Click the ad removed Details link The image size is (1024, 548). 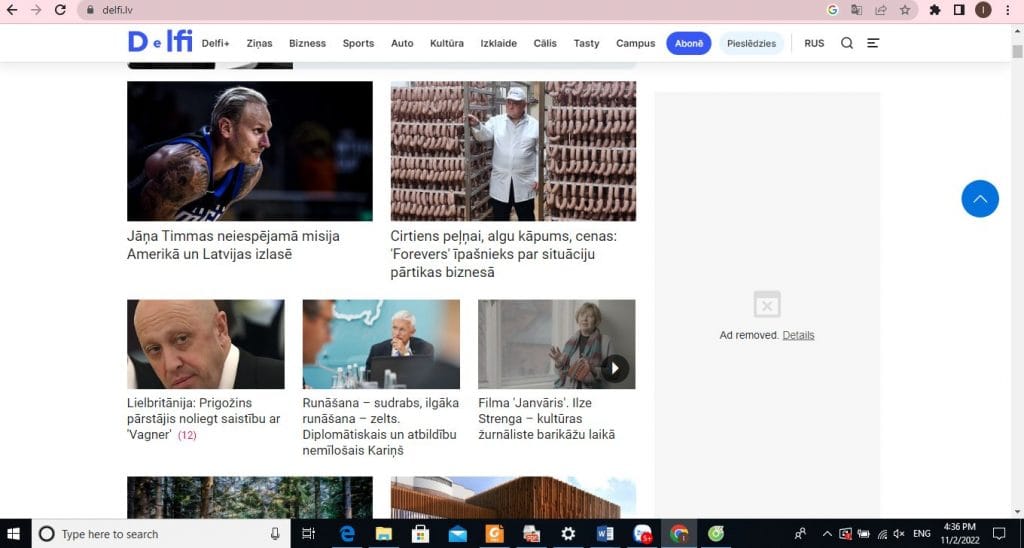(798, 335)
